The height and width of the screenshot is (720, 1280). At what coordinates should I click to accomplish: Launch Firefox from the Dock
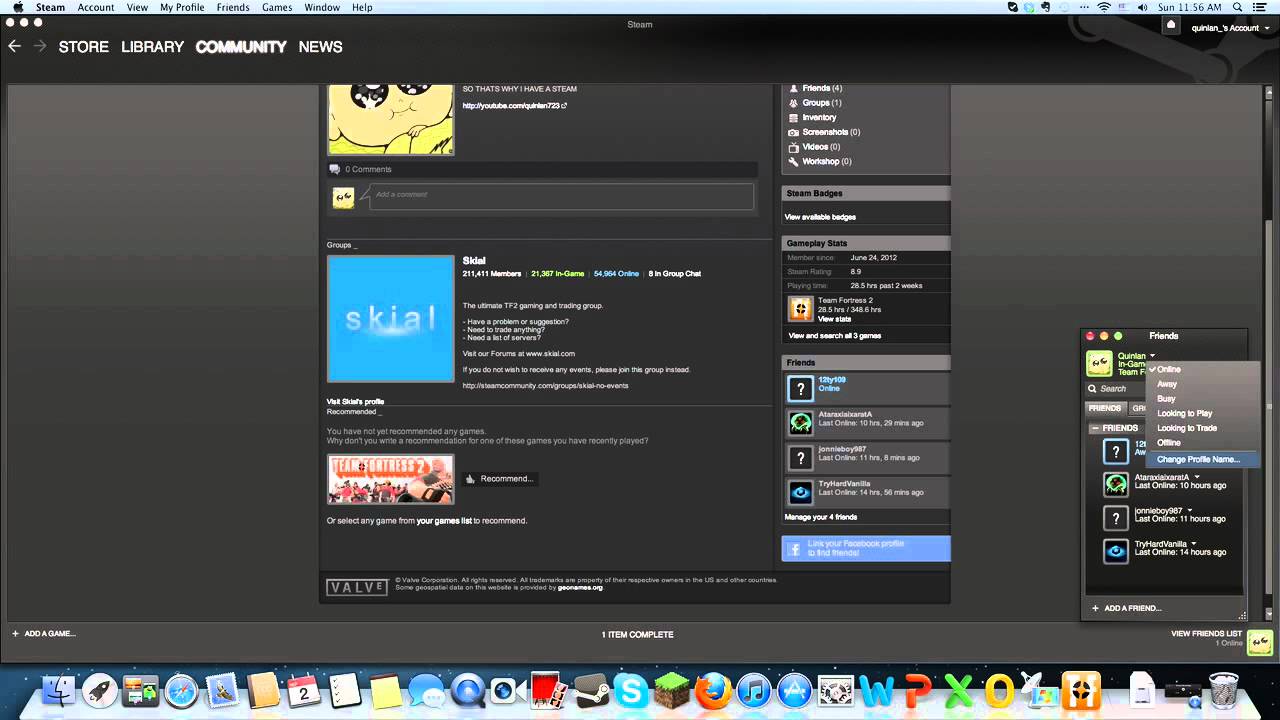coord(713,691)
